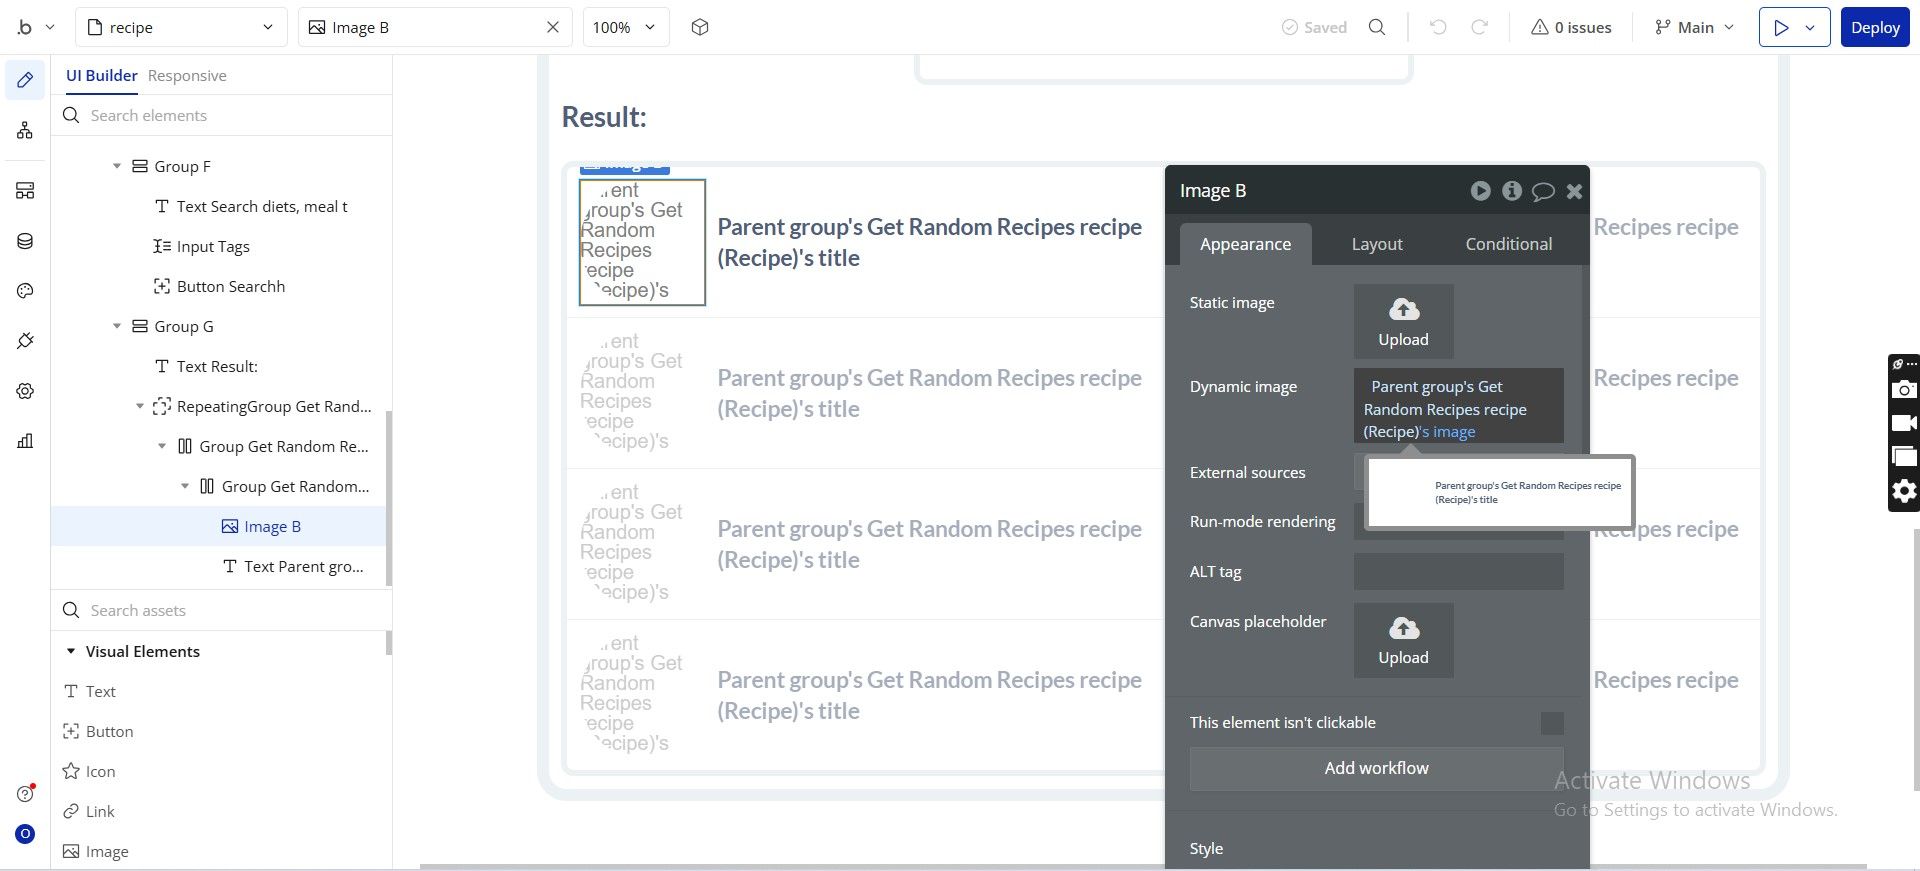Open the 100% zoom dropdown
Screen dimensions: 1920x871
click(626, 27)
